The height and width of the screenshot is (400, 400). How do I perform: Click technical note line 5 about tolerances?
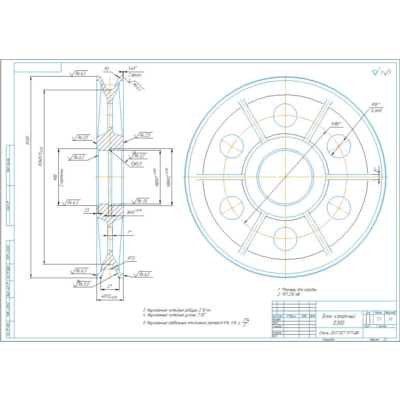click(x=197, y=323)
